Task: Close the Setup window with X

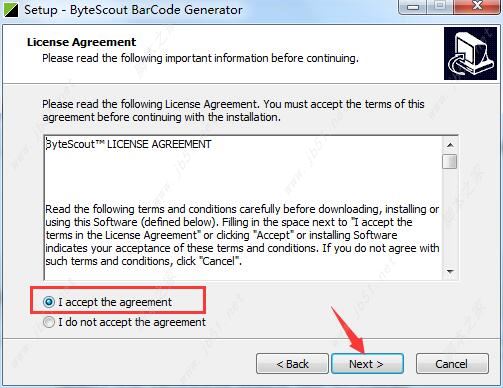Action: pyautogui.click(x=477, y=6)
